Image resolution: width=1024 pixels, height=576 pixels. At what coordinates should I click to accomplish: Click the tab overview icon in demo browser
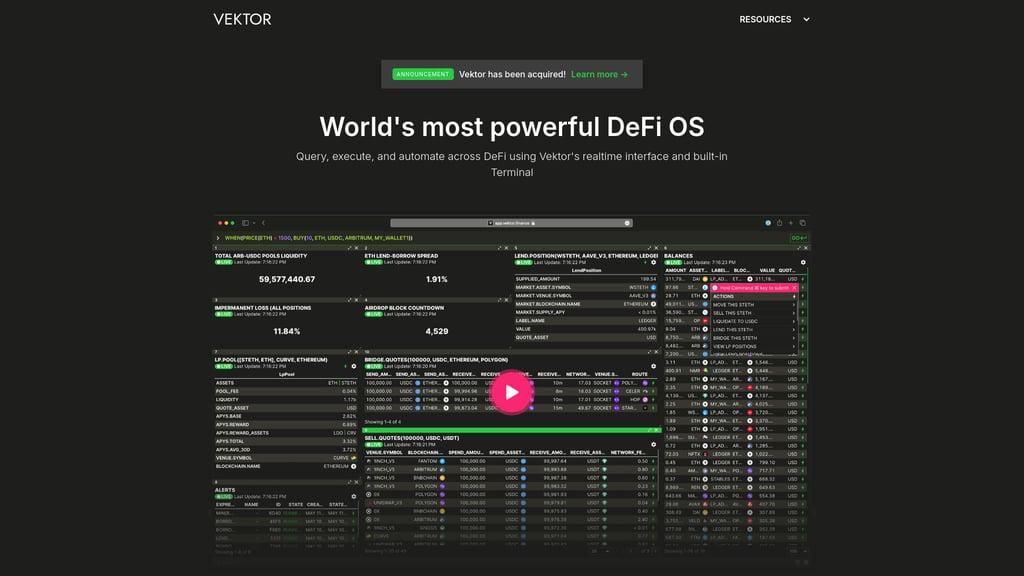tap(803, 223)
